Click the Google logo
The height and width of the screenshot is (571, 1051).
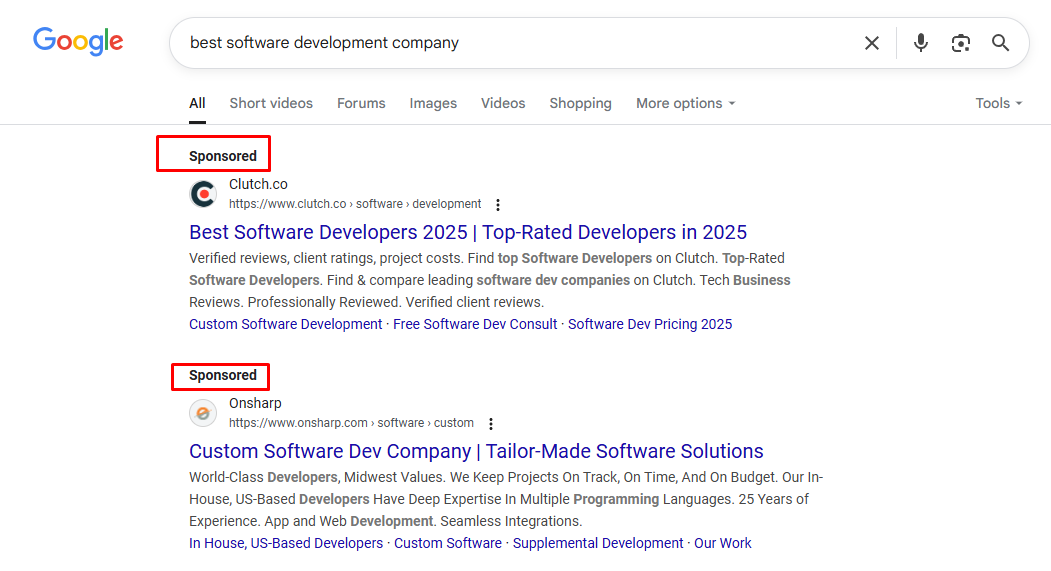pos(78,42)
